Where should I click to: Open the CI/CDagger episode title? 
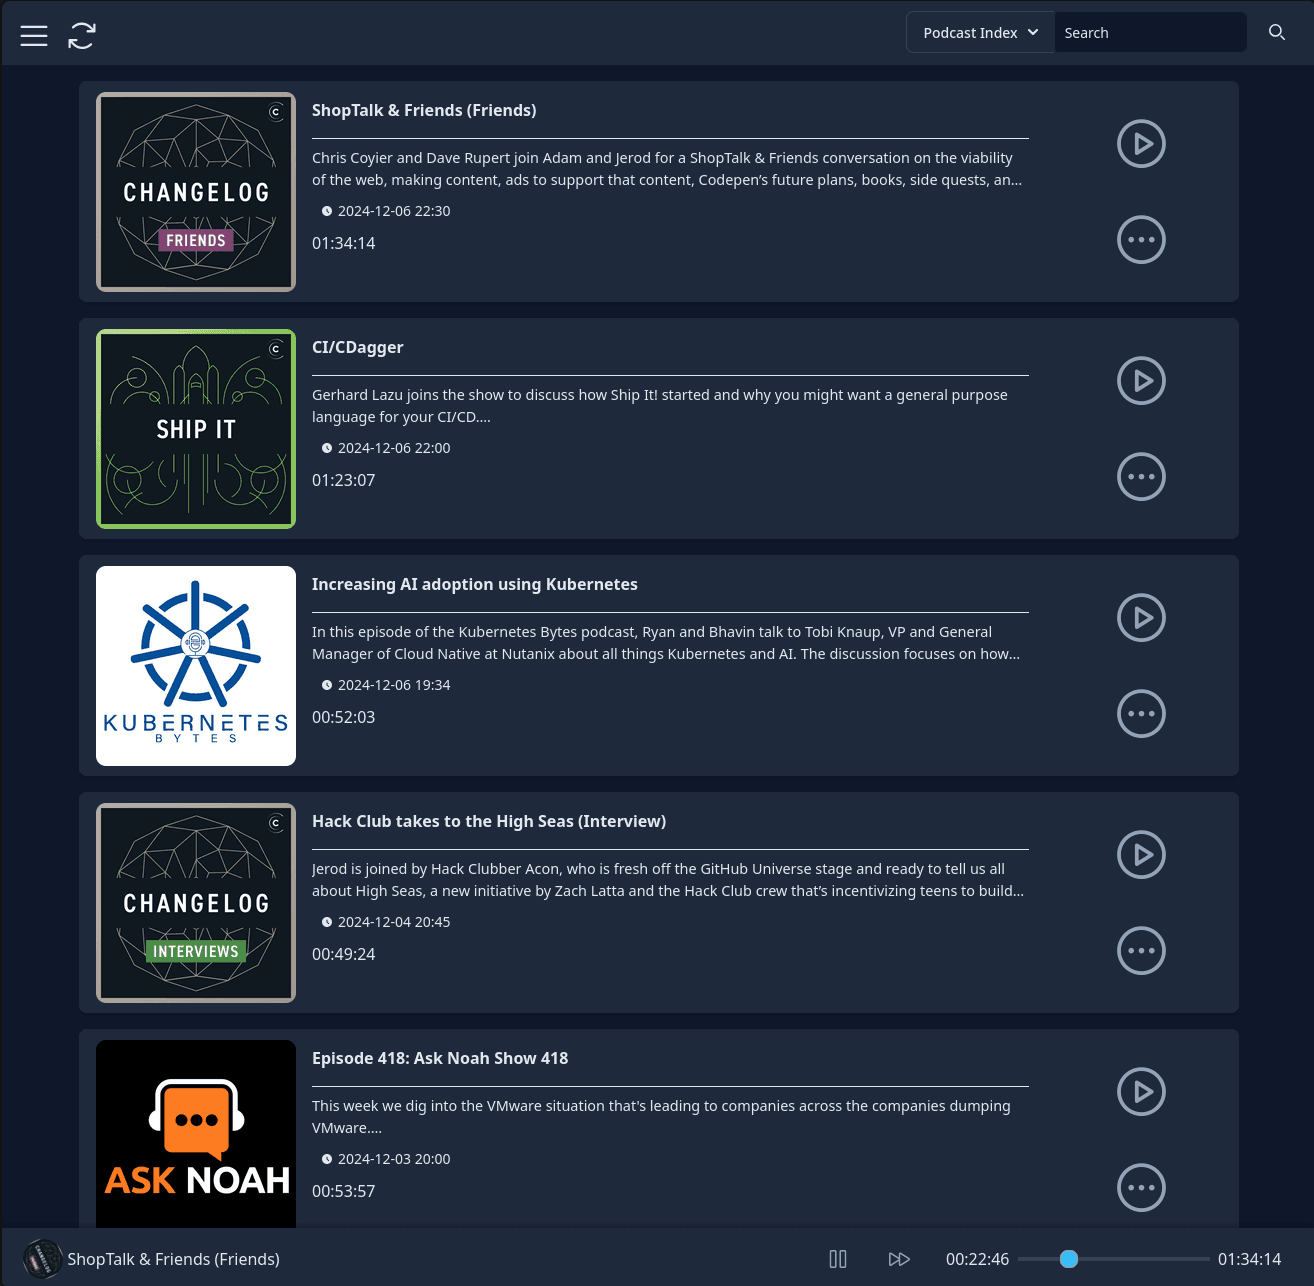[x=358, y=347]
